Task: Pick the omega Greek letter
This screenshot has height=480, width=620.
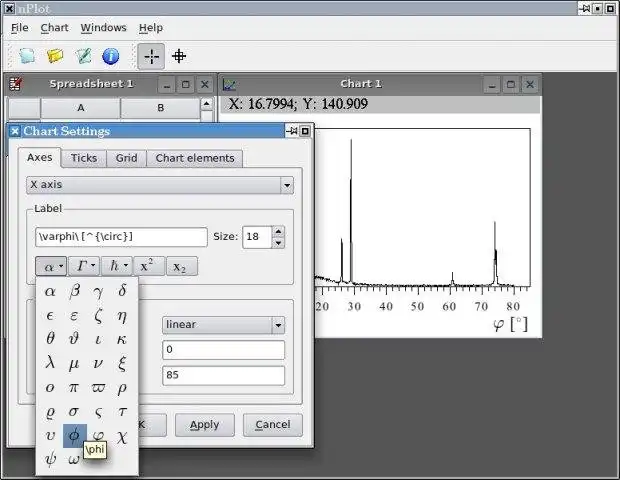Action: (x=74, y=459)
